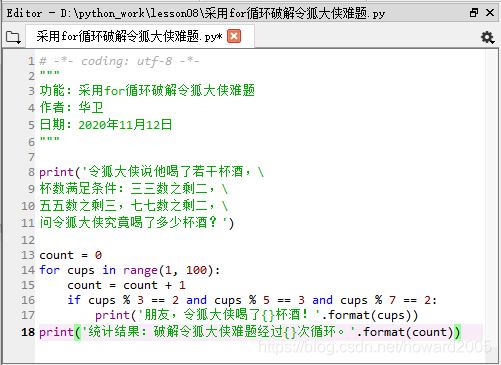Viewport: 501px width, 365px height.
Task: Click the if keyword on line 16
Action: 74,300
